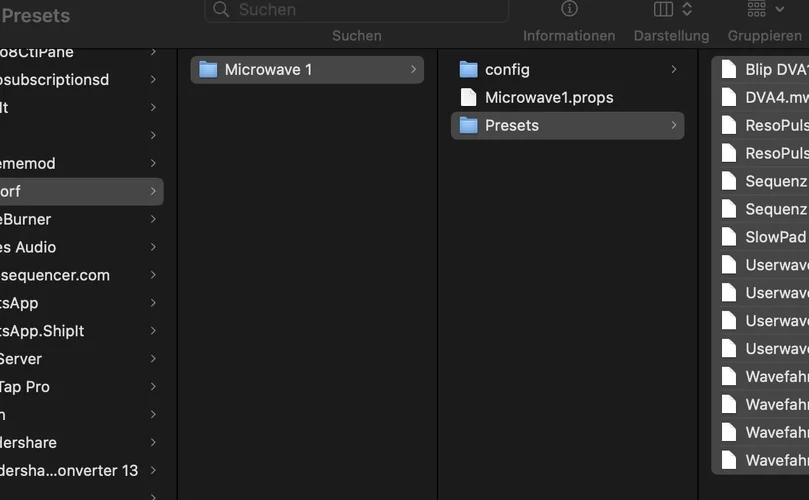
Task: Select the DVA4.mw file icon
Action: 729,97
